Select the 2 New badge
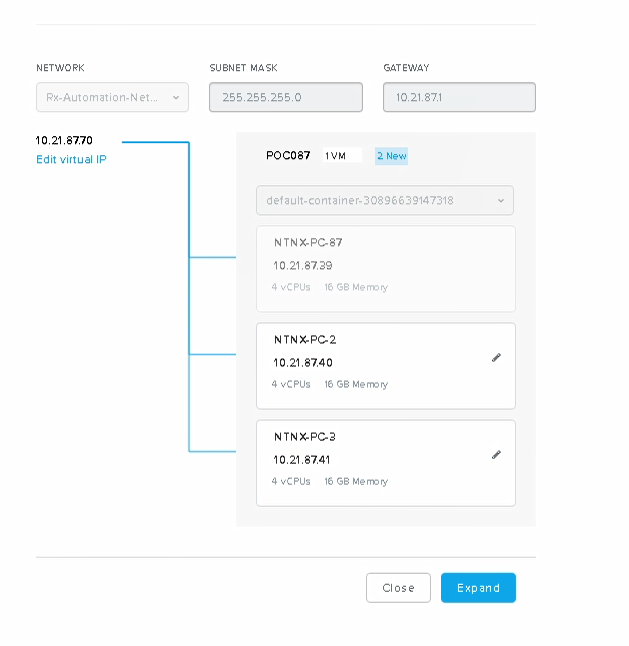The image size is (629, 646). pyautogui.click(x=391, y=156)
